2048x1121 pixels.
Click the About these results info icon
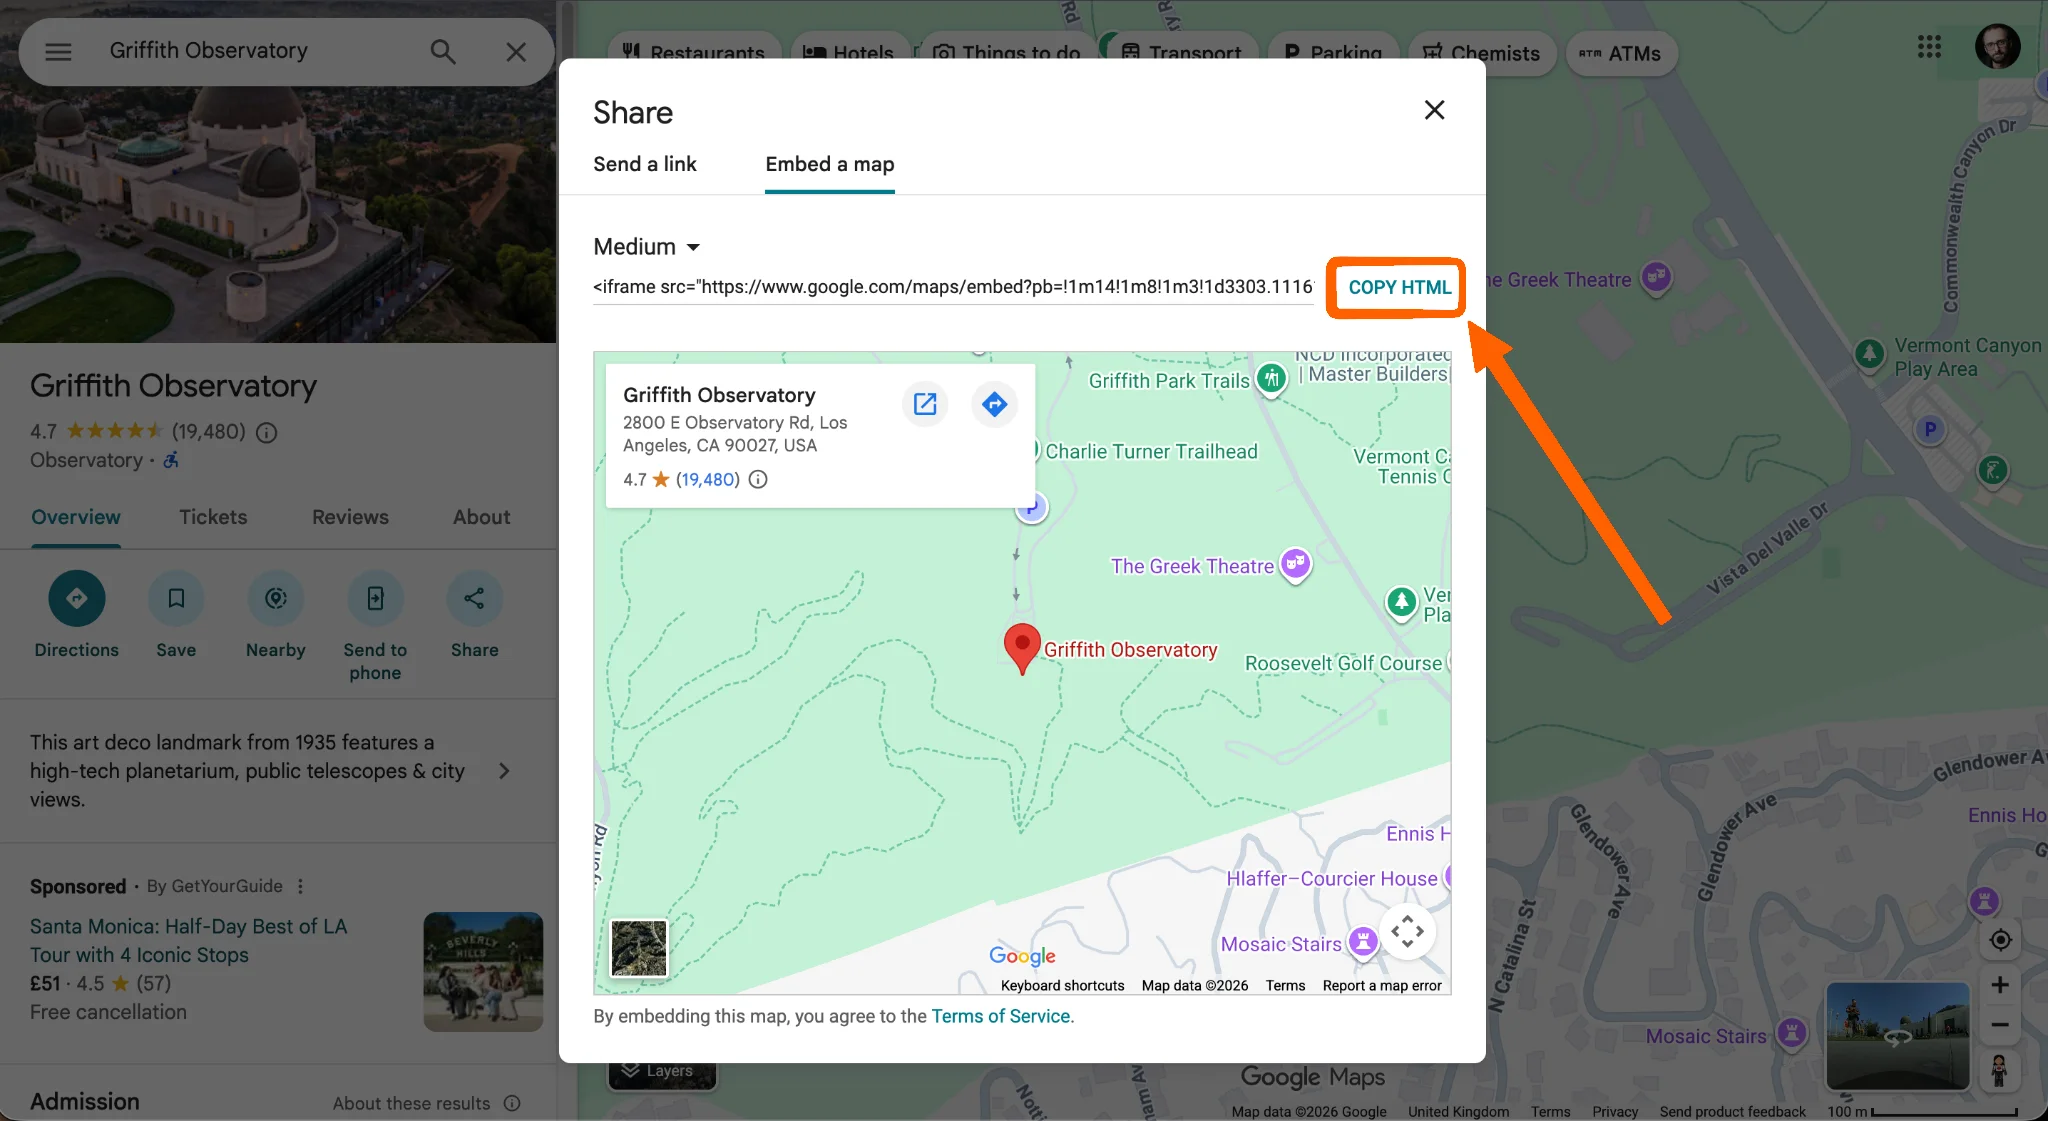click(512, 1103)
